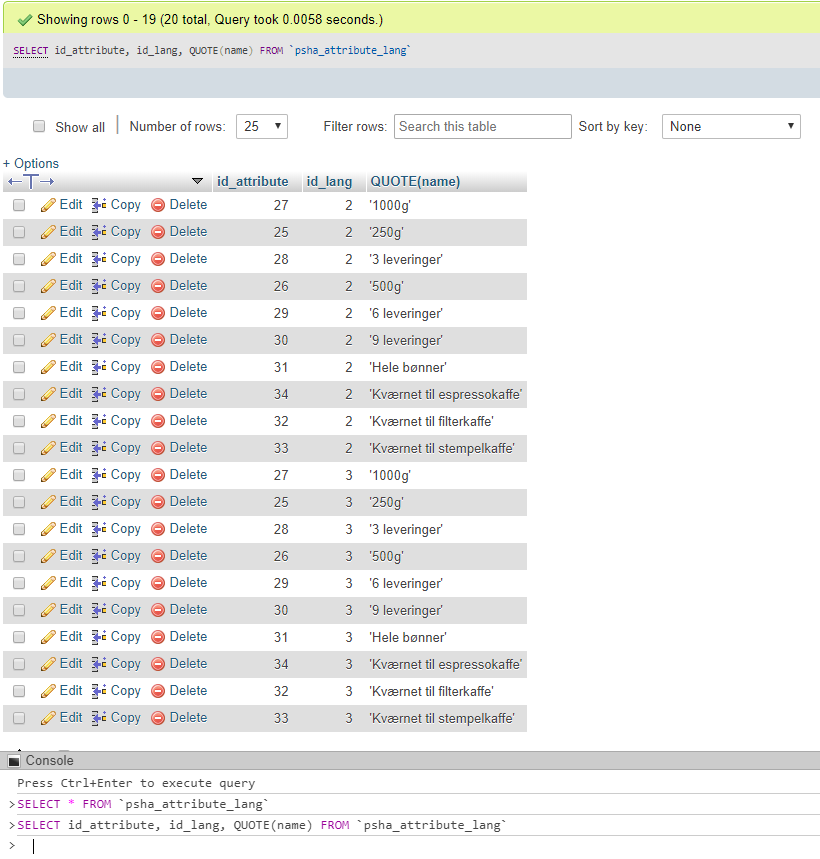
Task: Click the Copy icon for attribute 31 lang 3 row
Action: (99, 637)
